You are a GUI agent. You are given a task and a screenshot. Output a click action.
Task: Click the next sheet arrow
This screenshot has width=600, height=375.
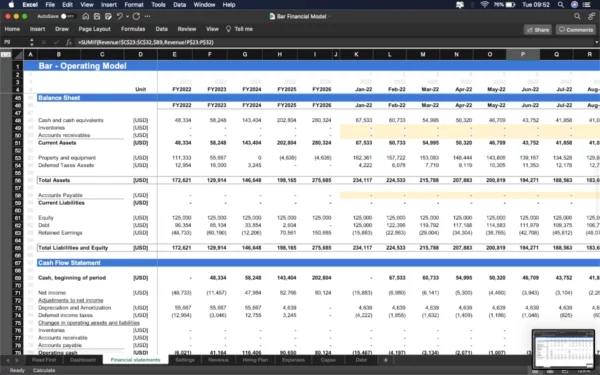(x=17, y=360)
